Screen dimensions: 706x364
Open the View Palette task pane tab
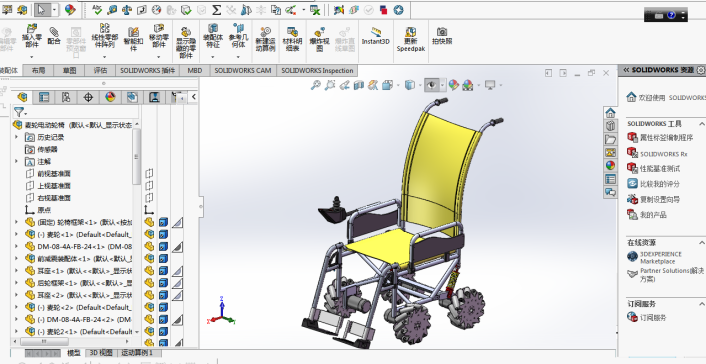coord(610,152)
